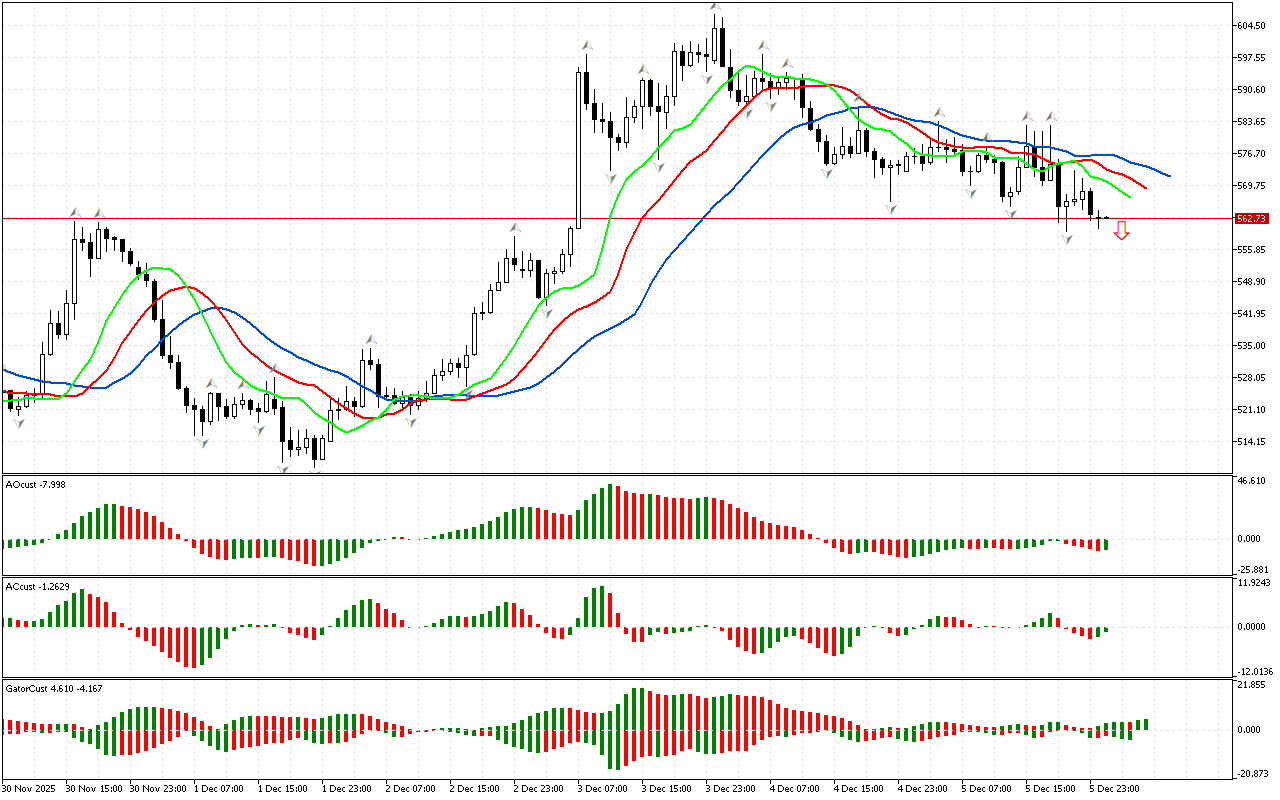Select the current price label 562.73
The image size is (1280, 800).
tap(1252, 218)
